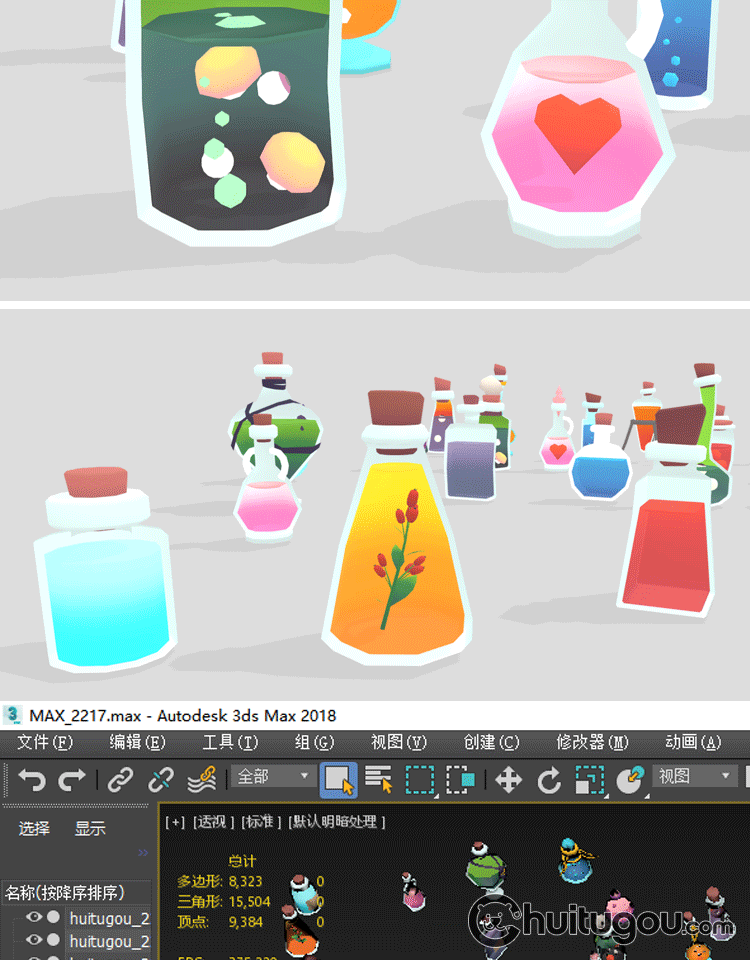Open the 全部 selection filter dropdown
The width and height of the screenshot is (750, 960).
pos(274,777)
